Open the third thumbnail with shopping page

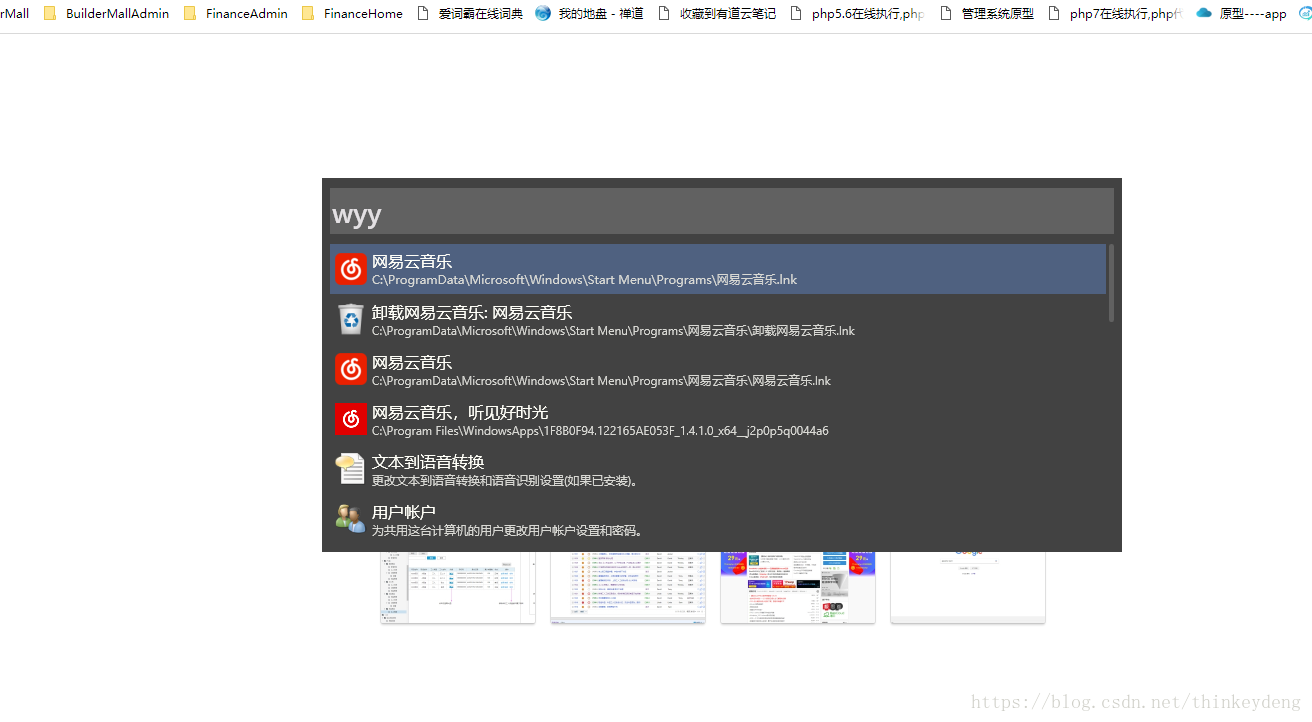tap(798, 587)
